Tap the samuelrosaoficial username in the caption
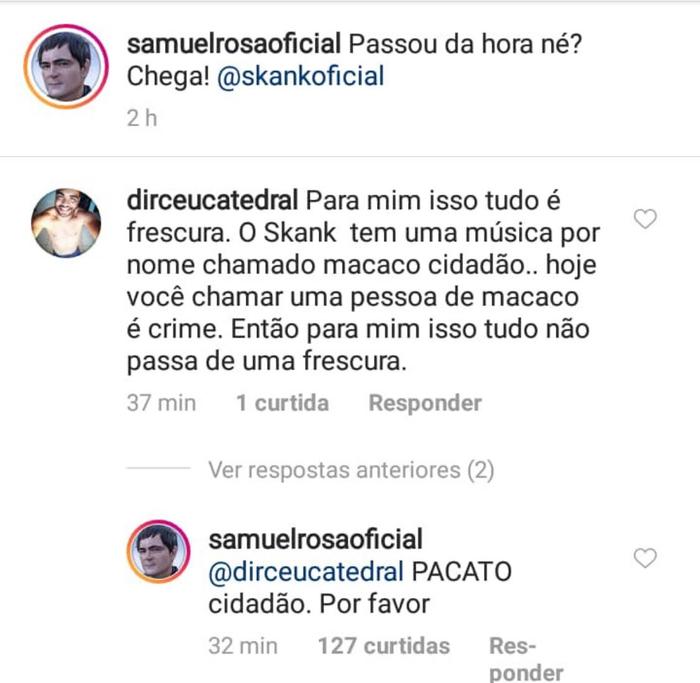Viewport: 700px width, 683px height. [234, 44]
